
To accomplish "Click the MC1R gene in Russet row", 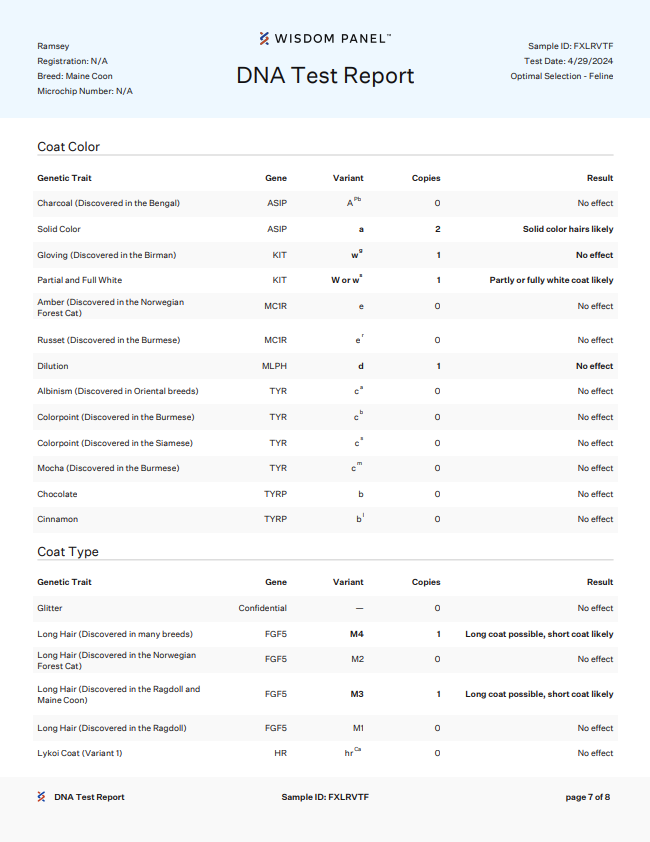I will pos(275,340).
